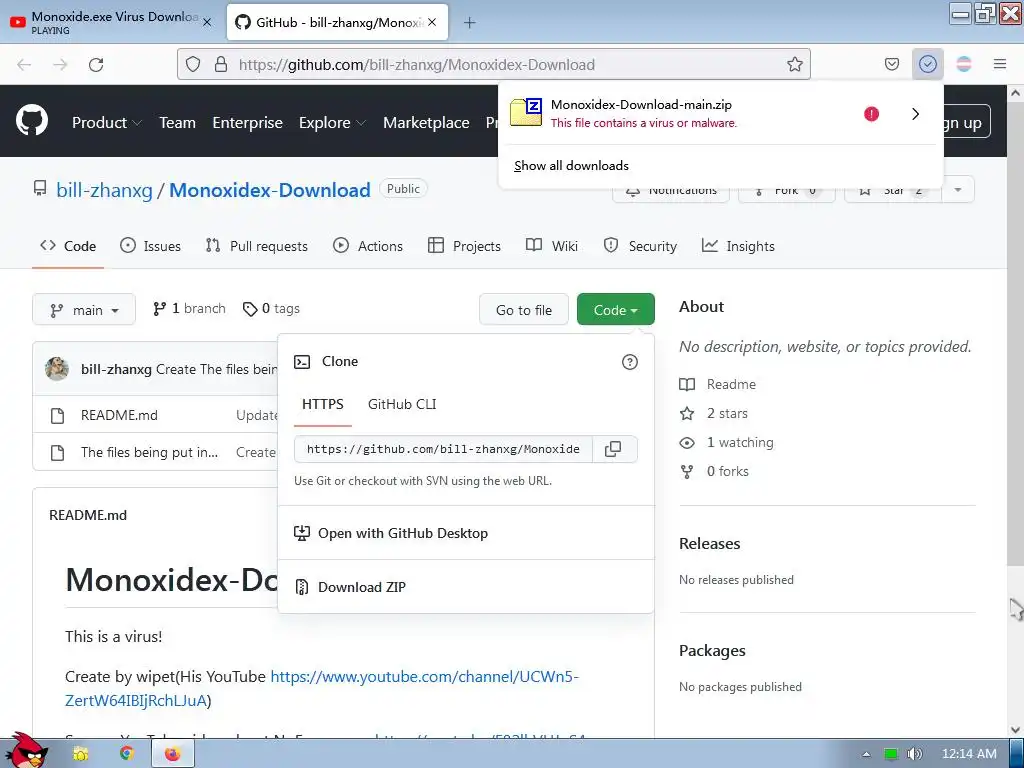Image resolution: width=1024 pixels, height=768 pixels.
Task: Click the clone URL text field
Action: click(443, 449)
